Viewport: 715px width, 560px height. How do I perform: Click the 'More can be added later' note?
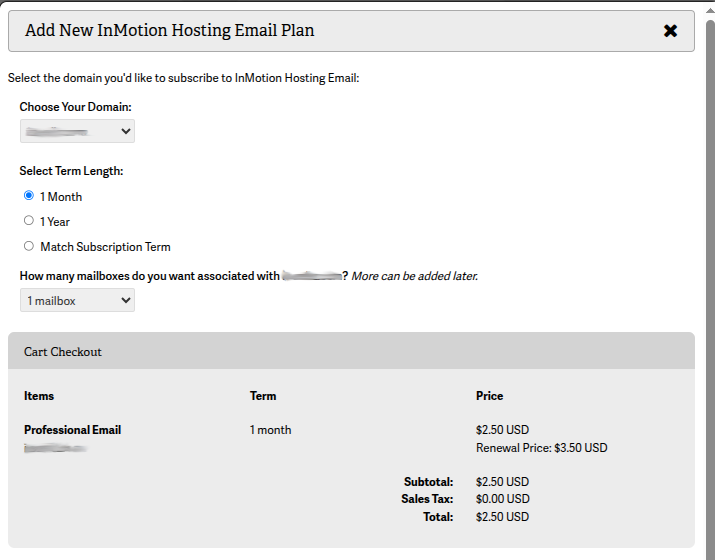tap(414, 276)
